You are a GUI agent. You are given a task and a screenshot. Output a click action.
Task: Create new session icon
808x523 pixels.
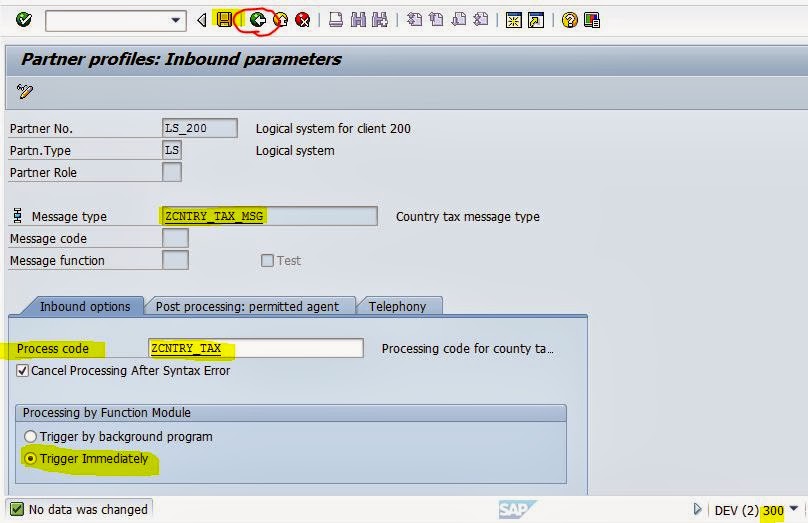[514, 20]
